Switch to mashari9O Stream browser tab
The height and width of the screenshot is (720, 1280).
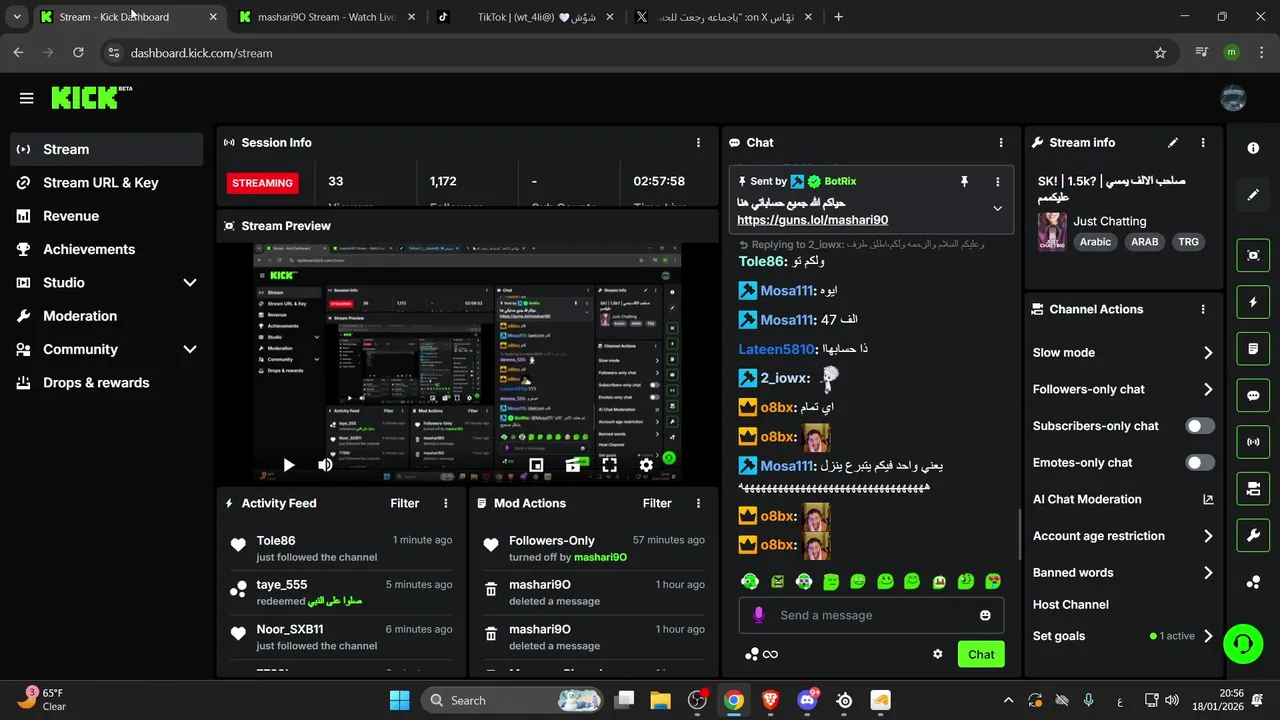pos(328,17)
